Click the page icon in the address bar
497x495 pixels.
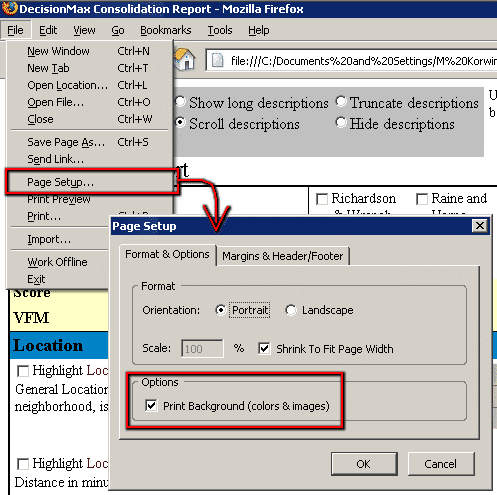click(x=218, y=60)
